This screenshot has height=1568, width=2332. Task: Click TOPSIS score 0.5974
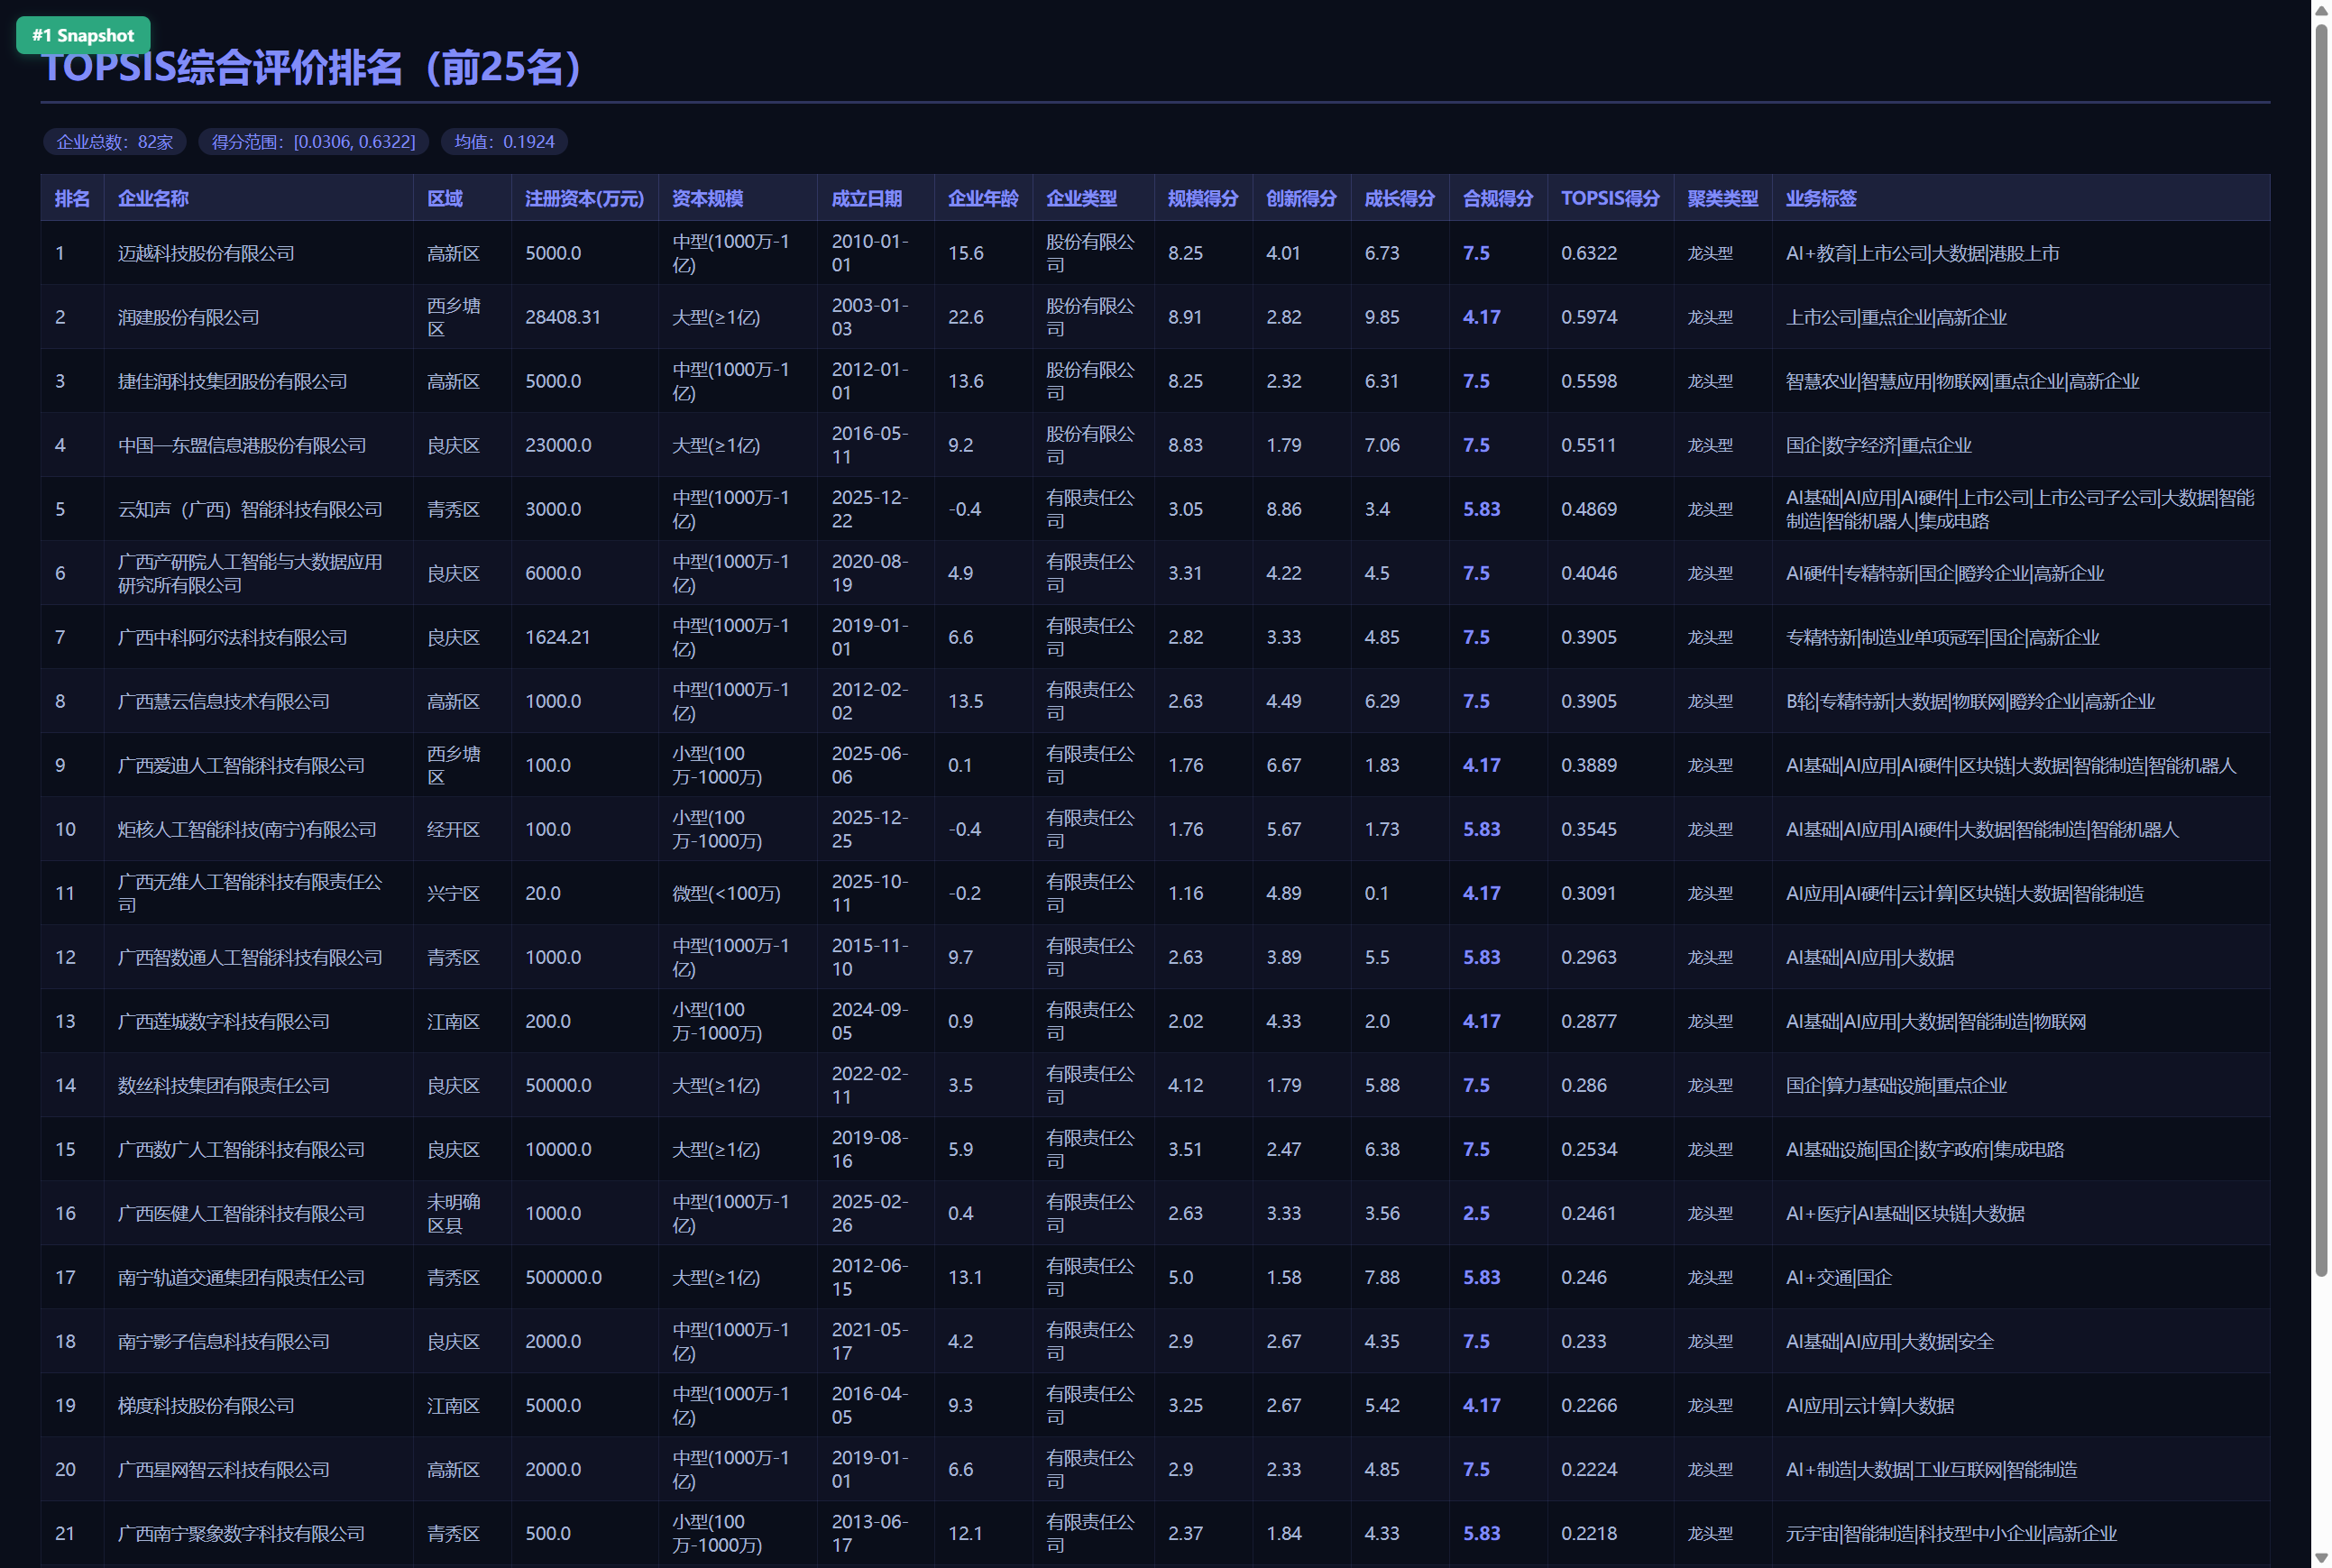coord(1589,317)
